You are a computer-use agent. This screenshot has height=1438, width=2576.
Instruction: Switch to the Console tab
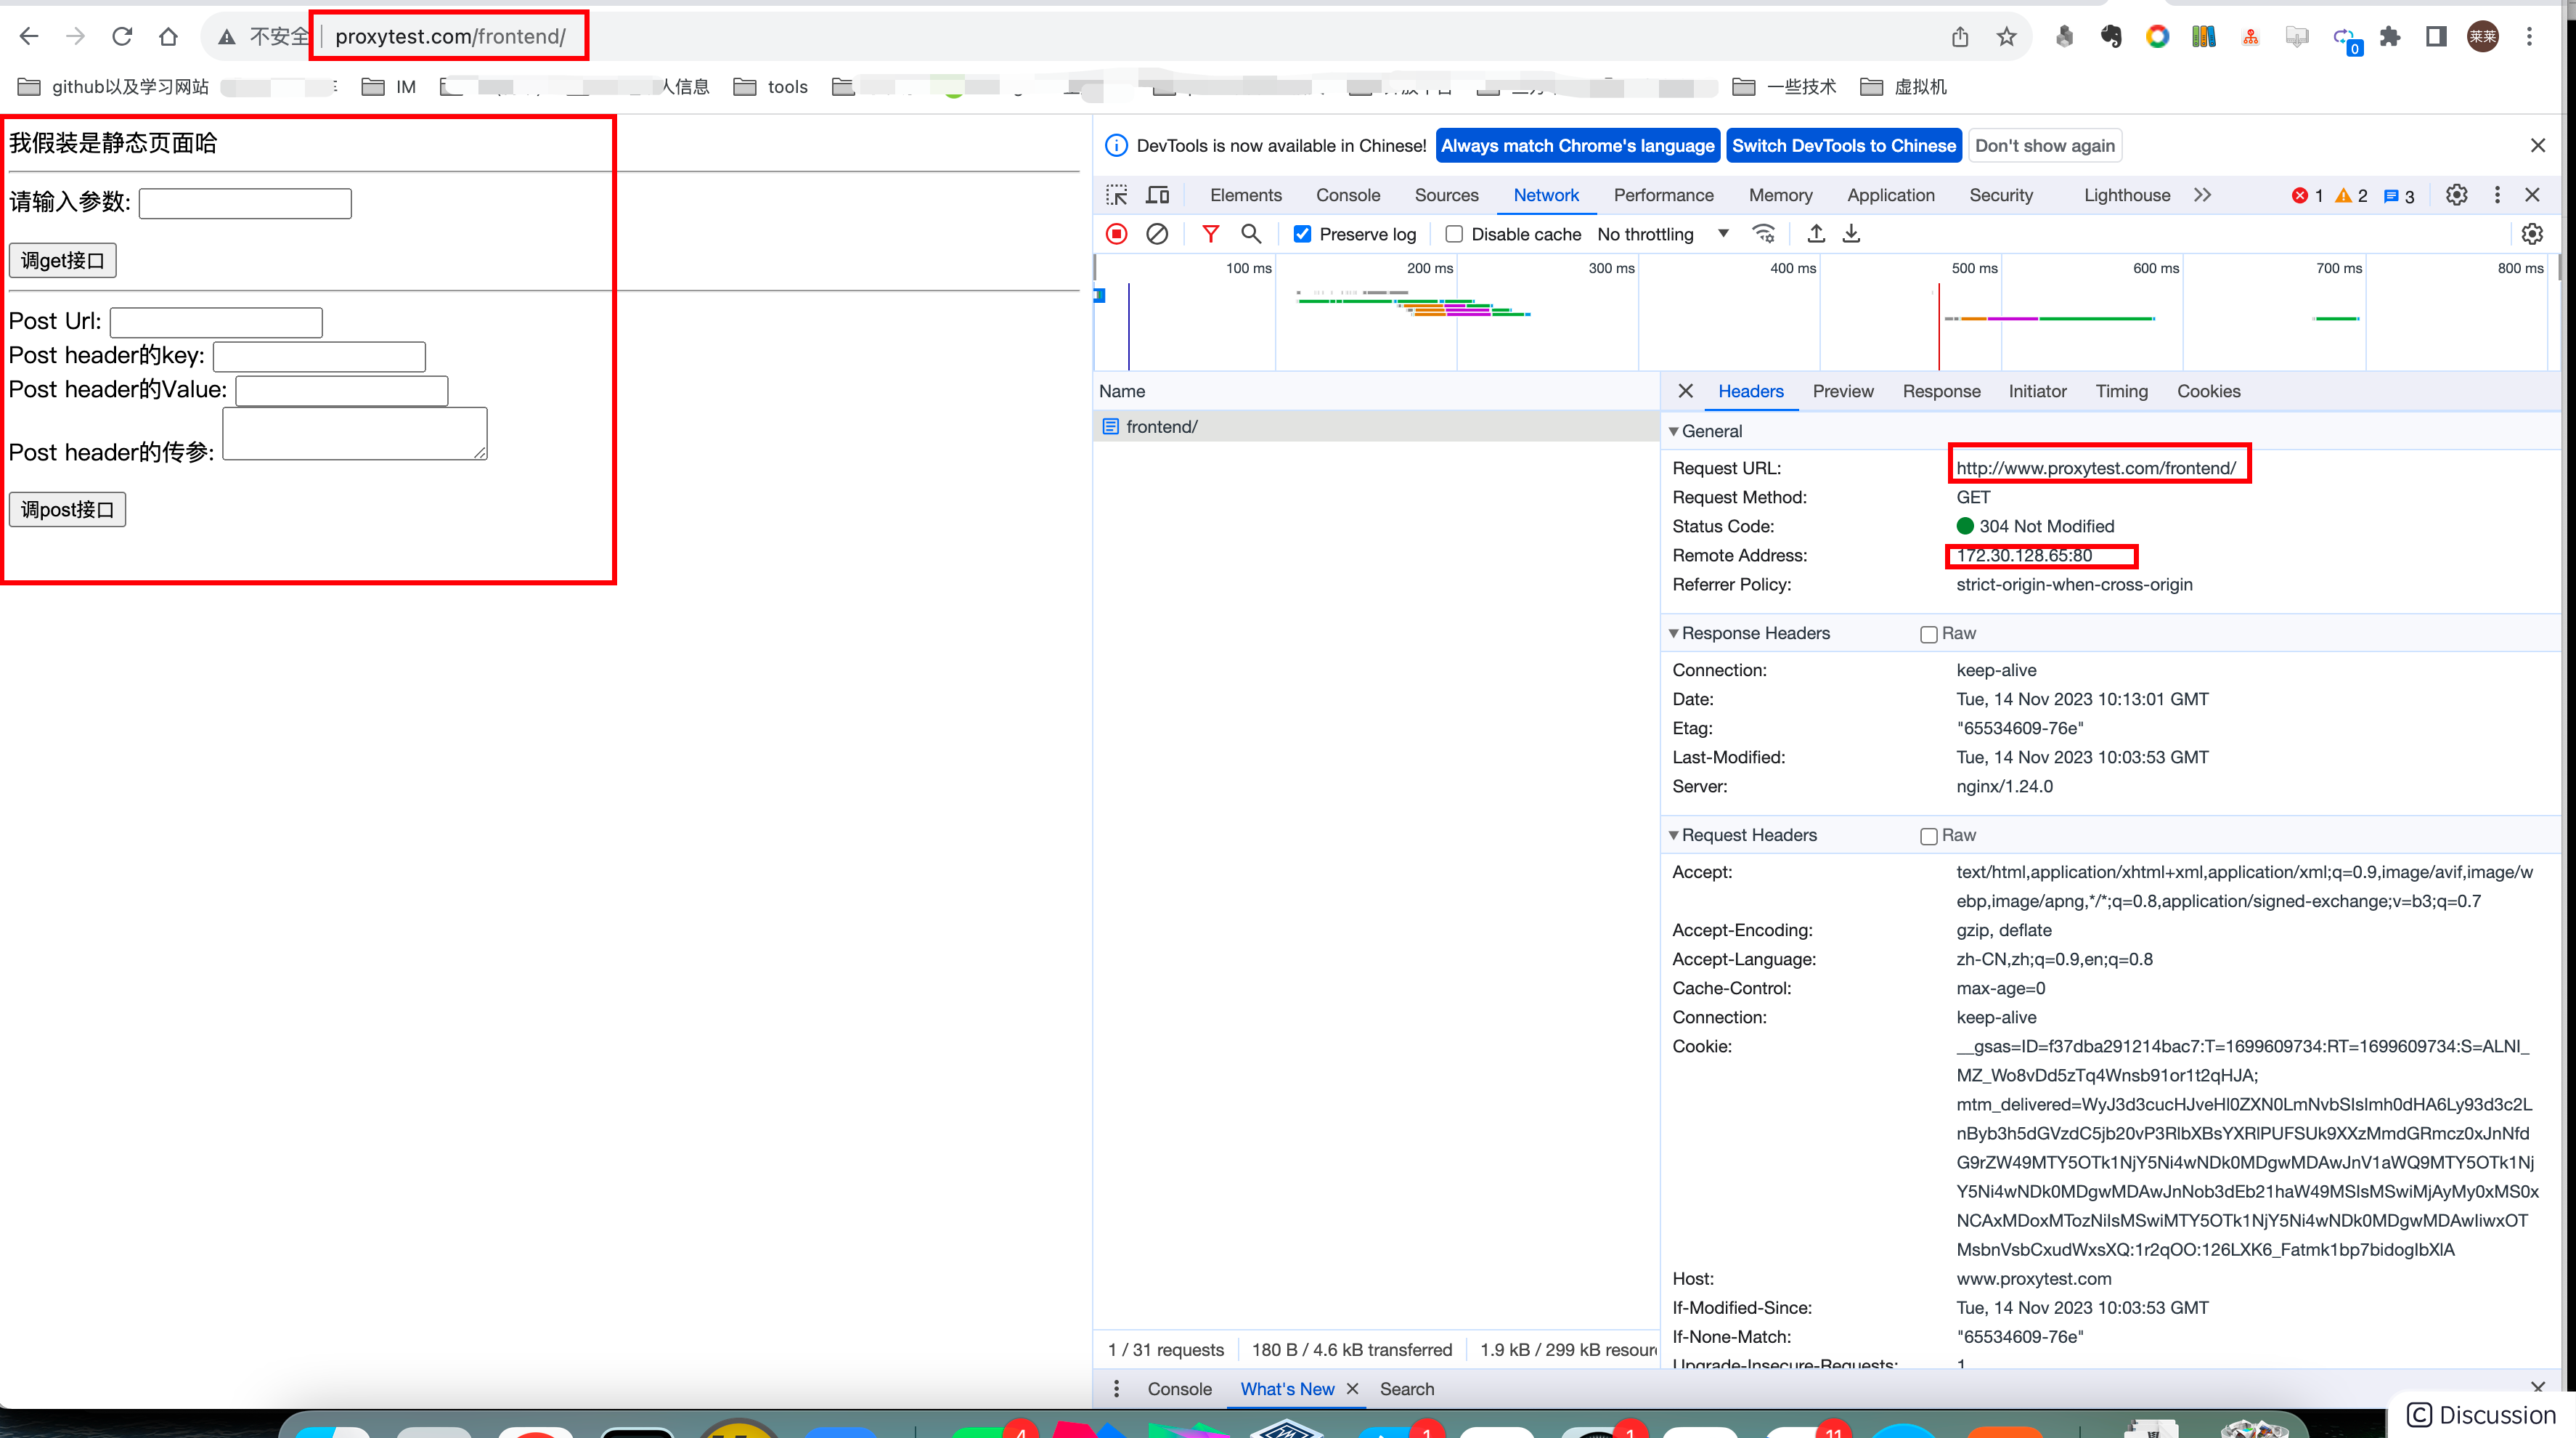click(x=1347, y=195)
